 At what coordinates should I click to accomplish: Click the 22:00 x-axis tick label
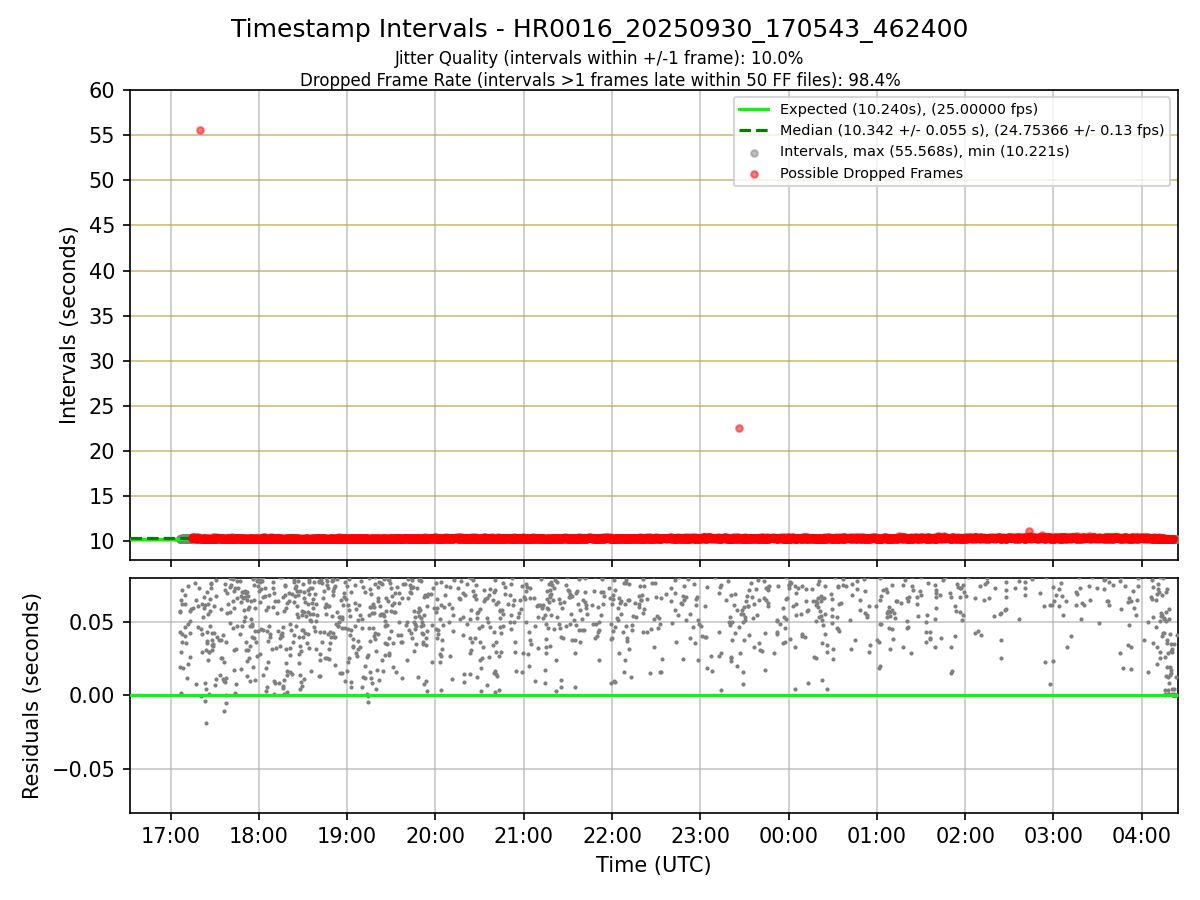tap(612, 834)
